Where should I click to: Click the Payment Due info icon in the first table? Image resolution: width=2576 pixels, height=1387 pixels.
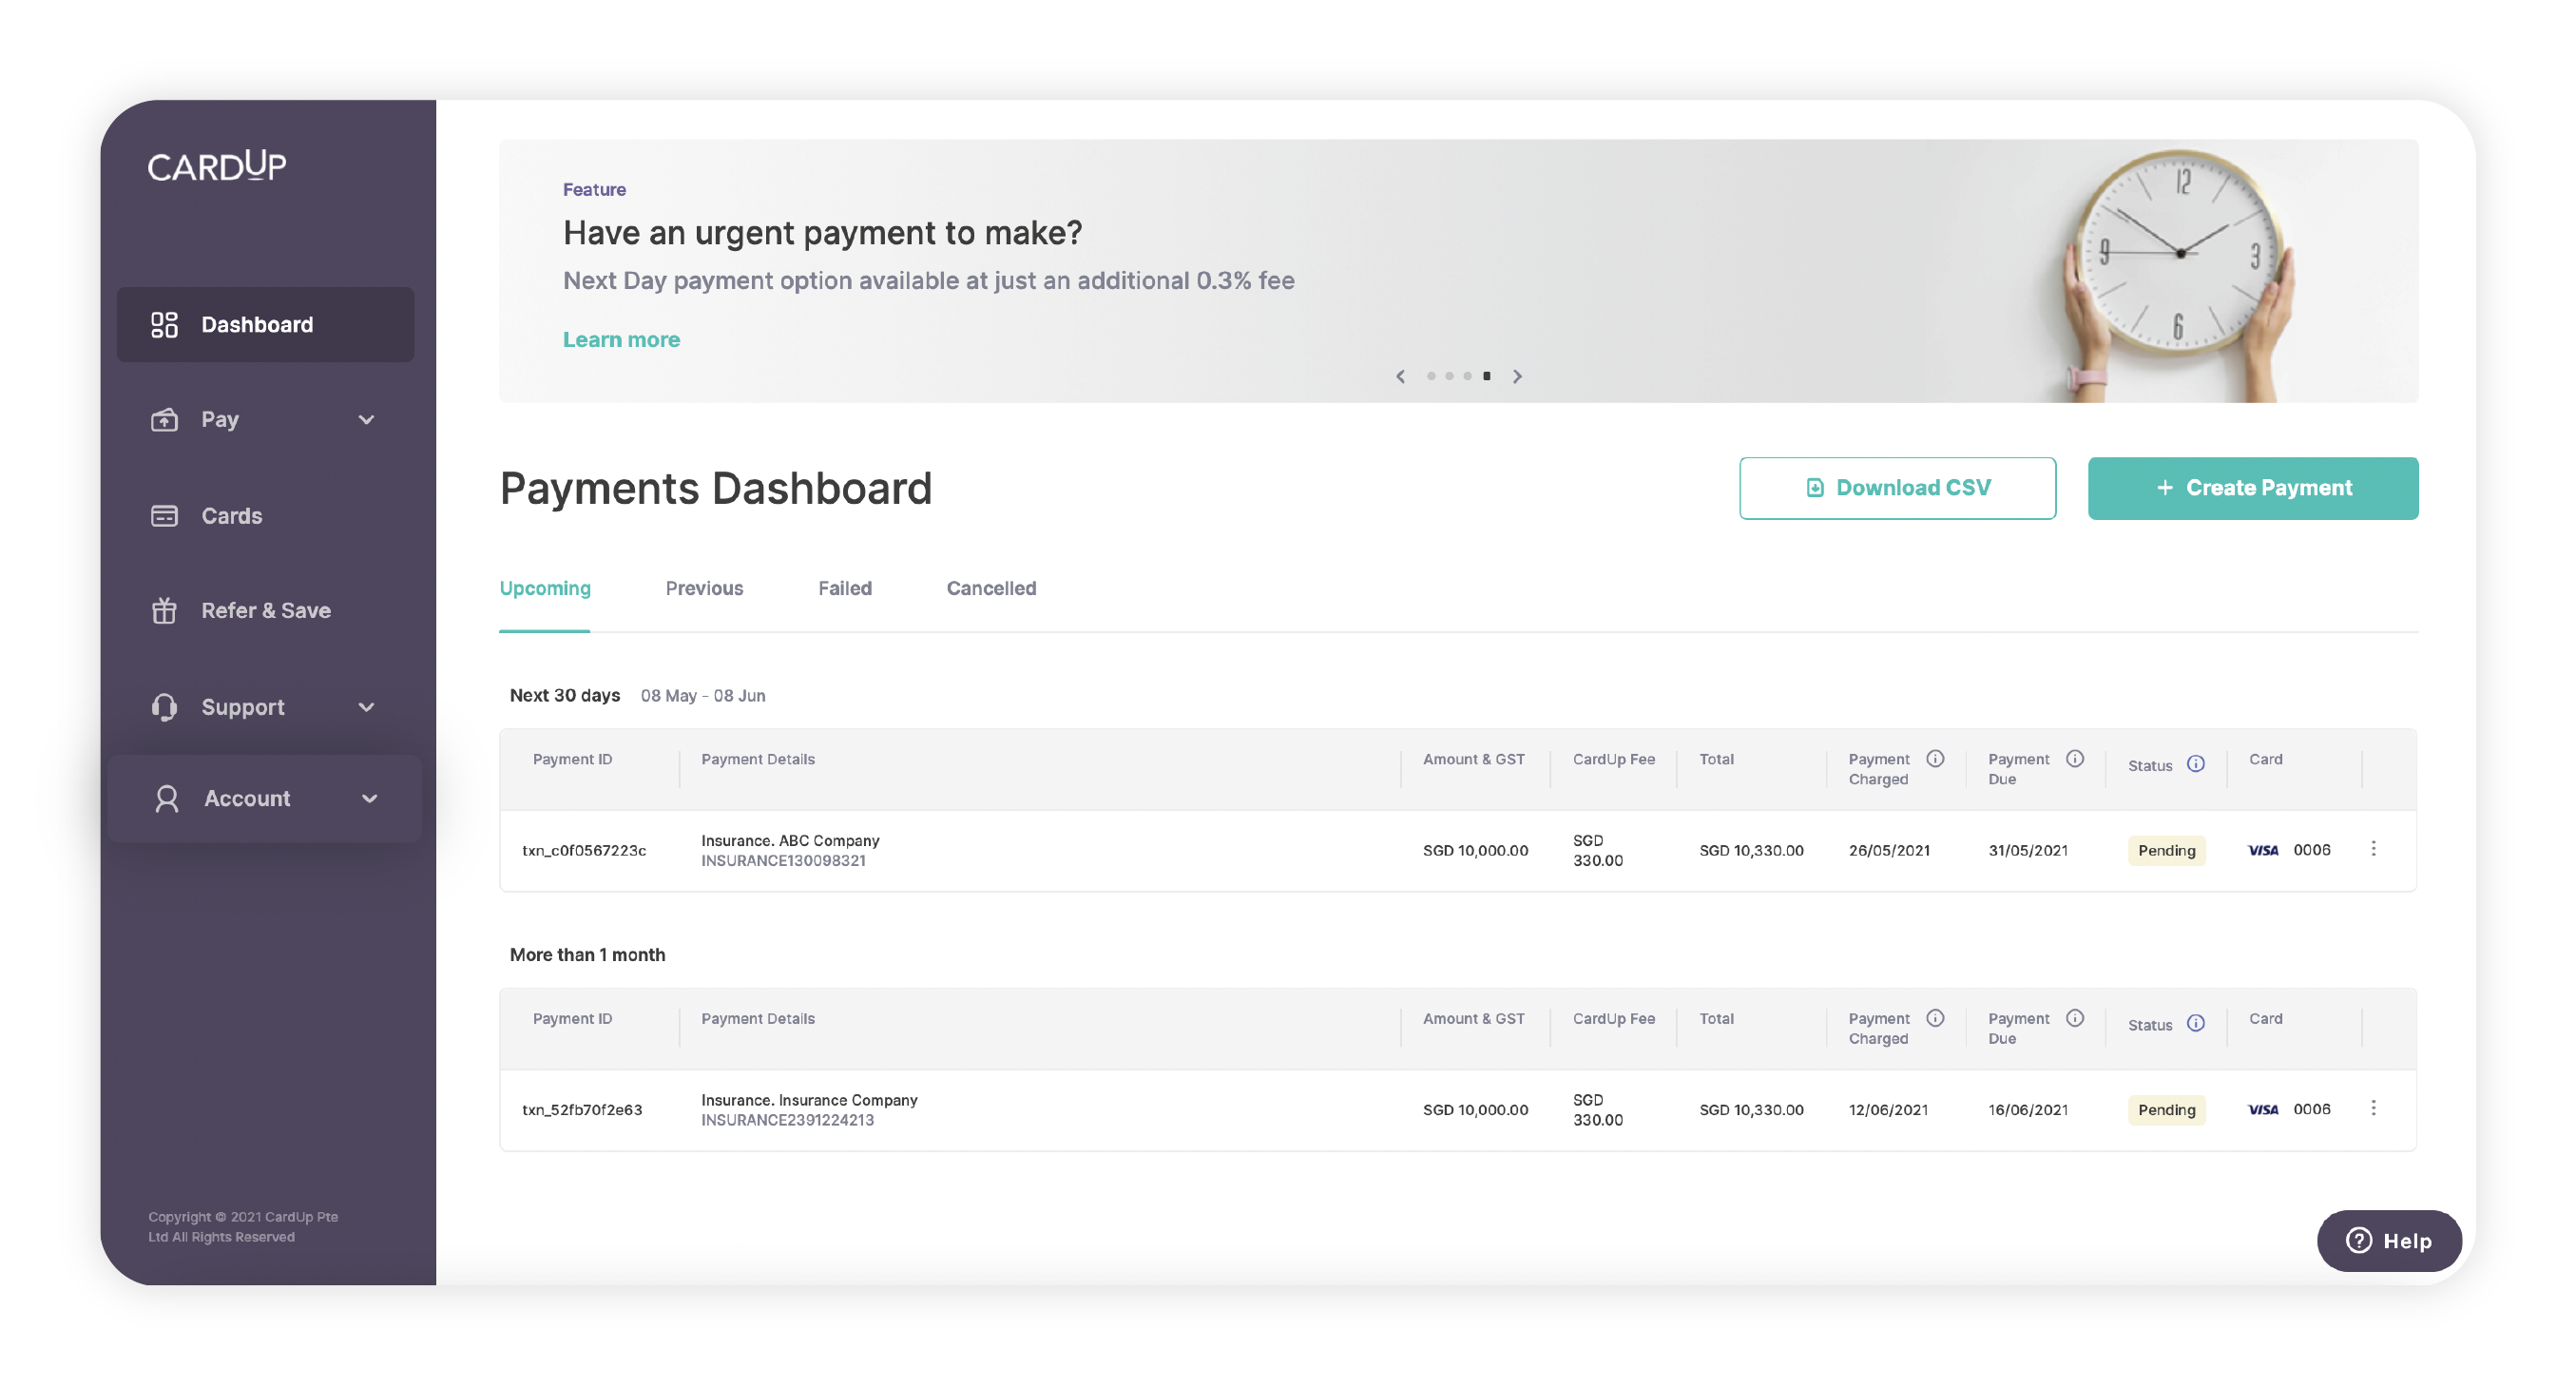point(2075,759)
